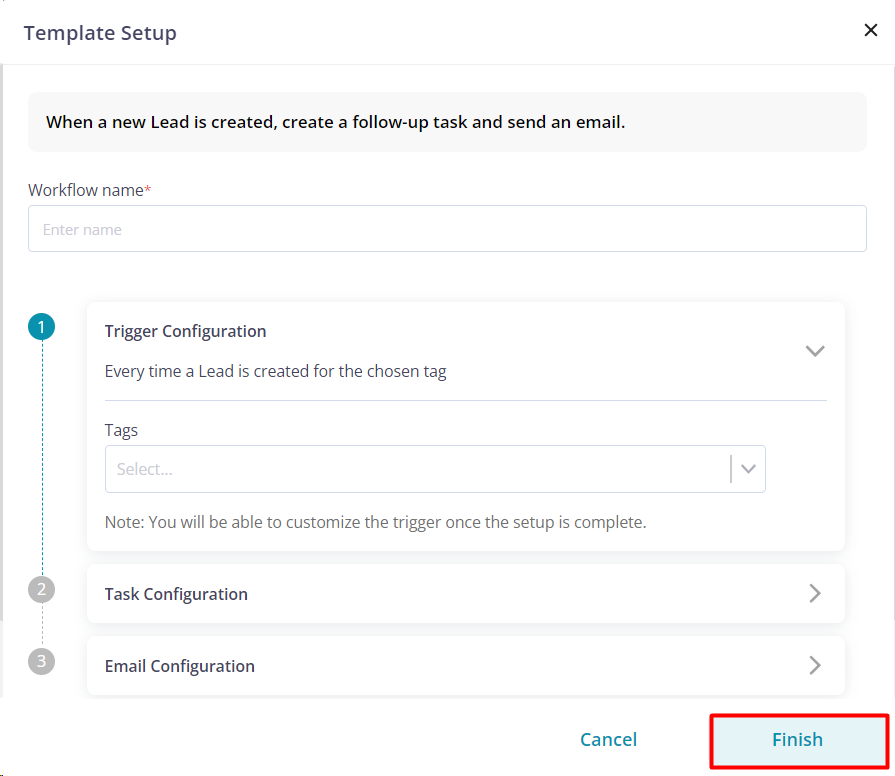Click the trigger customization note text

point(376,522)
